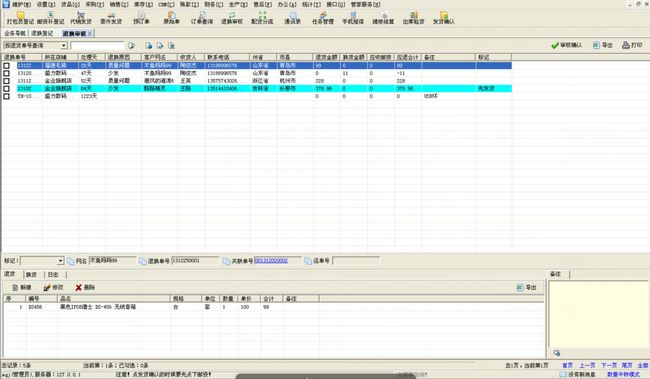Viewport: 650px width, 379px height.
Task: Toggle the checkbox on the last row
Action: pos(7,96)
